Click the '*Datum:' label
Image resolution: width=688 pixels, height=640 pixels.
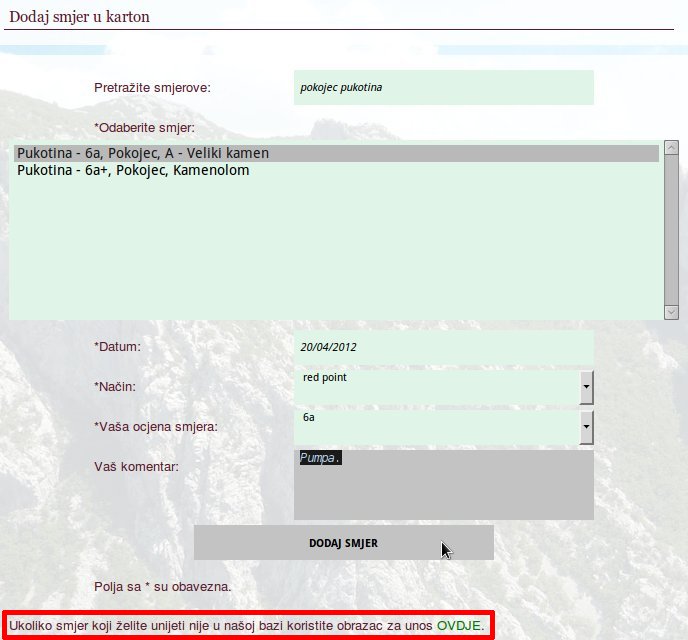pos(118,347)
